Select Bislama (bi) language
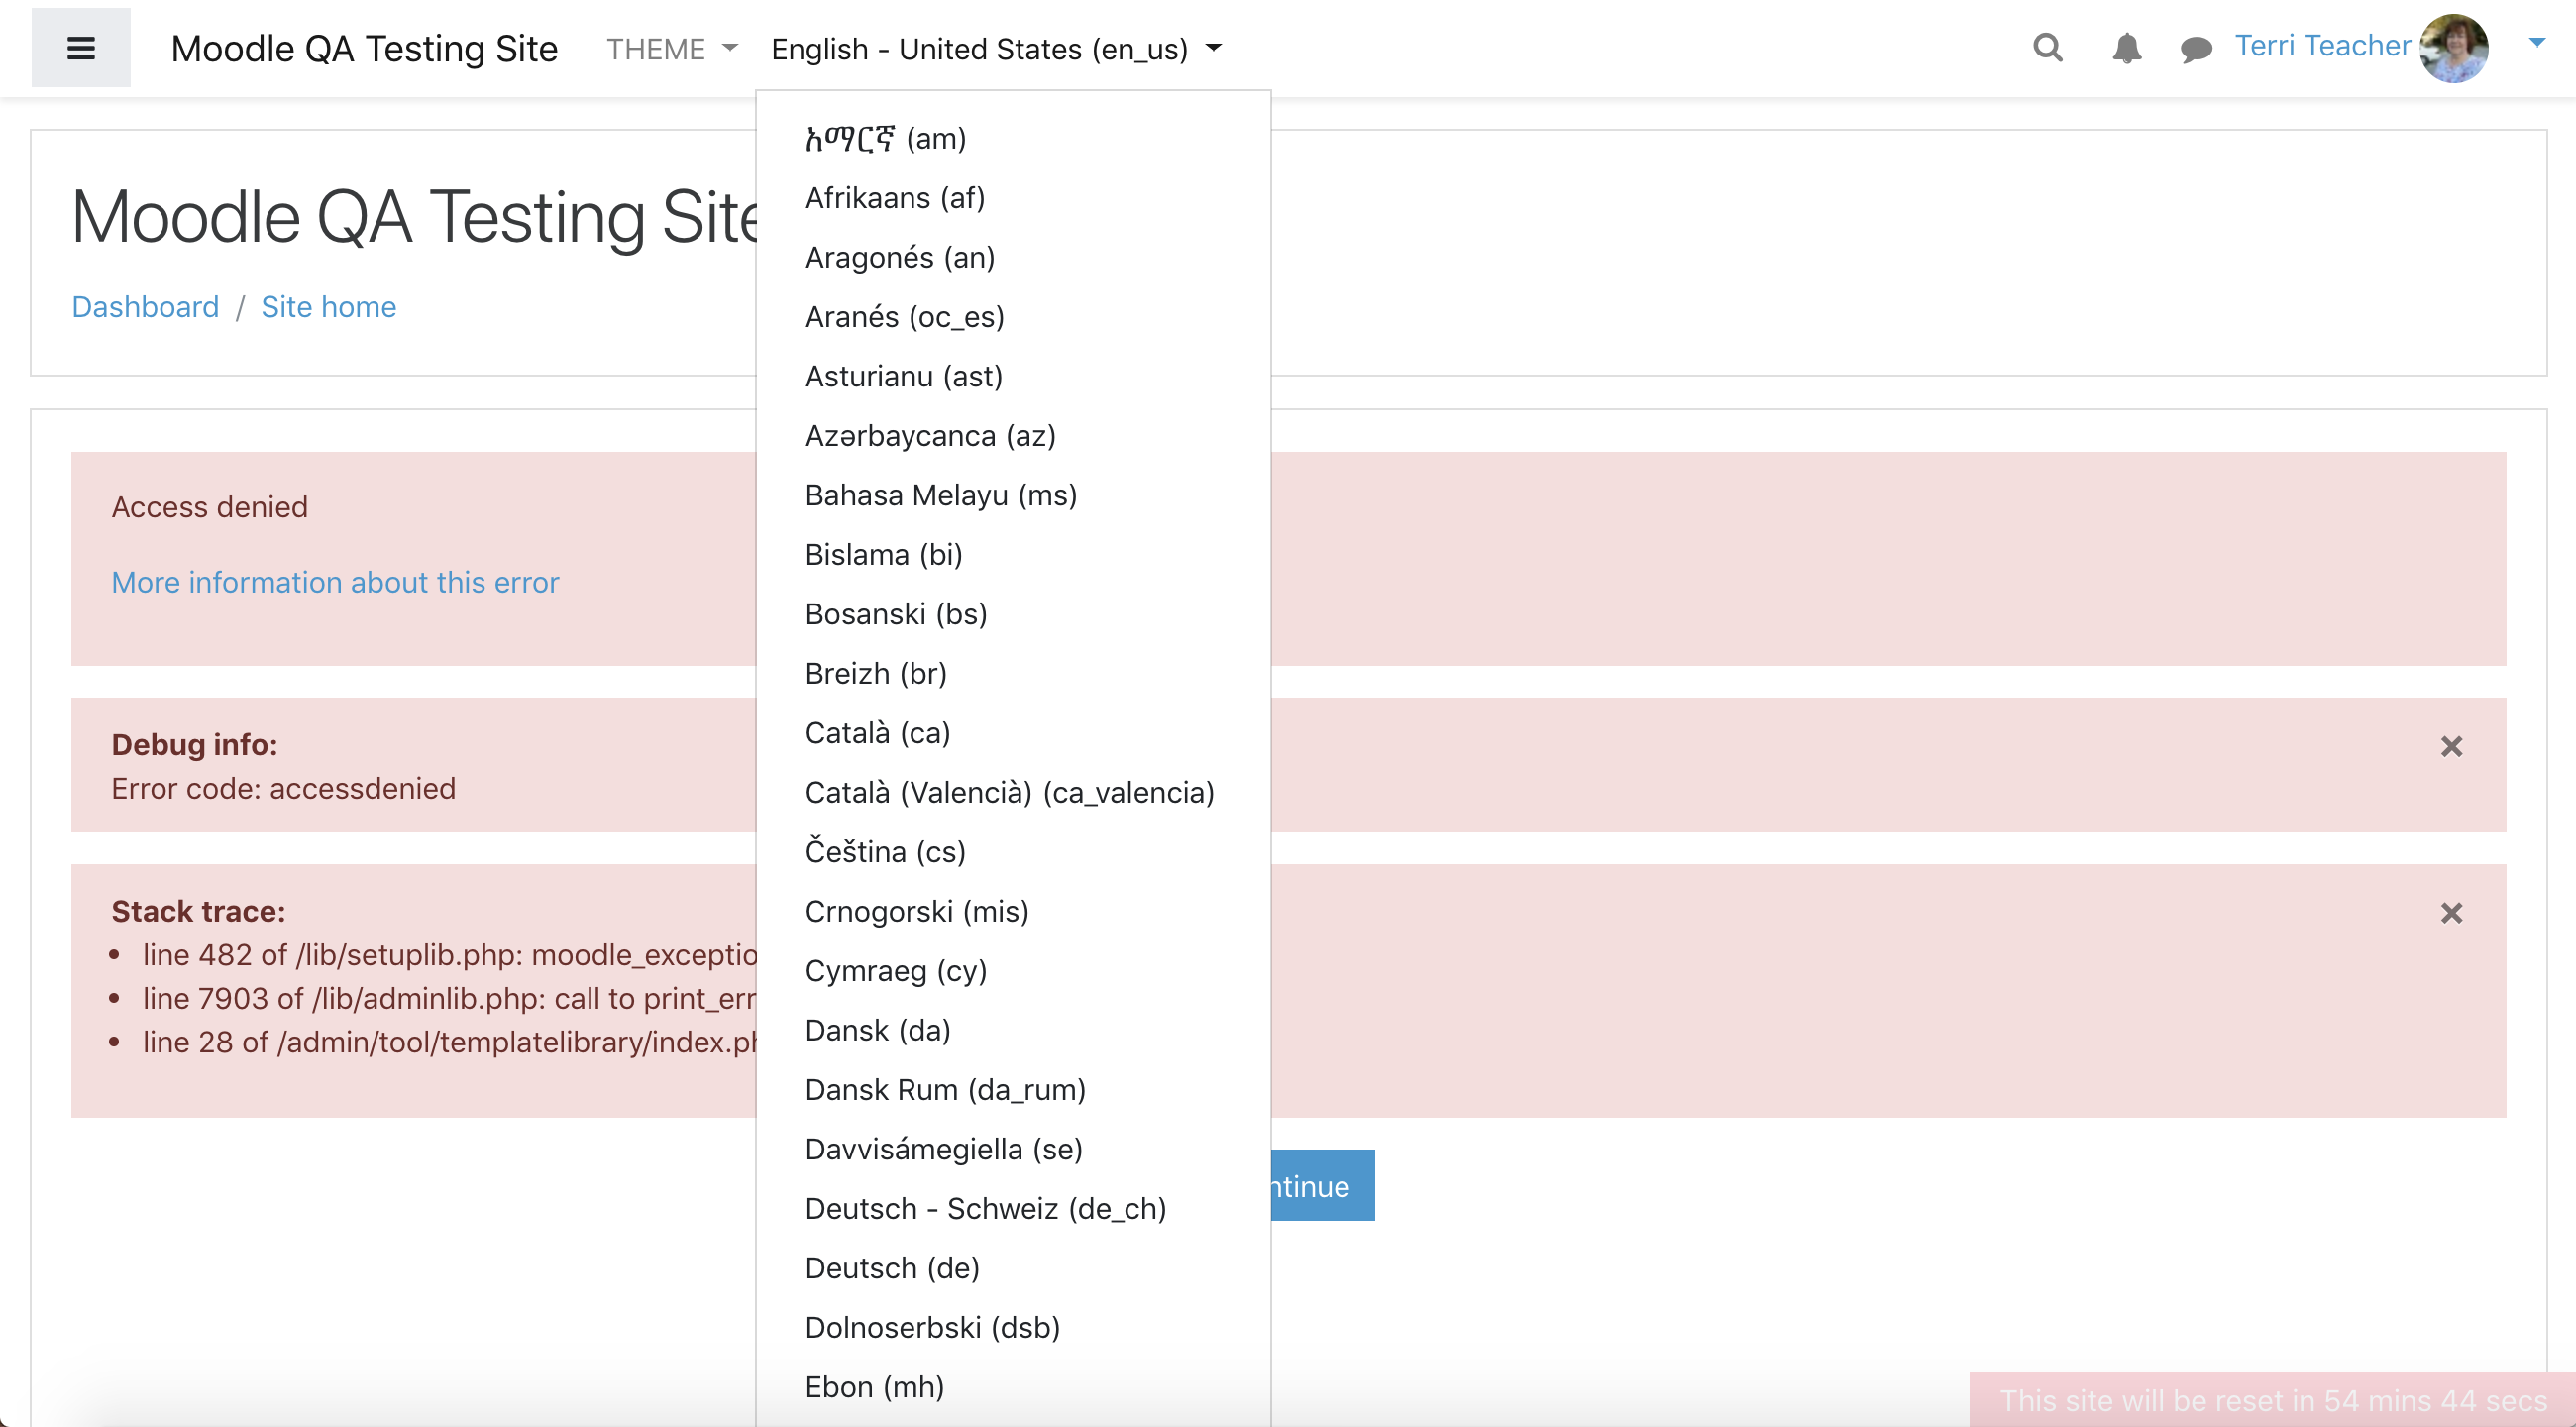This screenshot has width=2576, height=1427. (1012, 555)
